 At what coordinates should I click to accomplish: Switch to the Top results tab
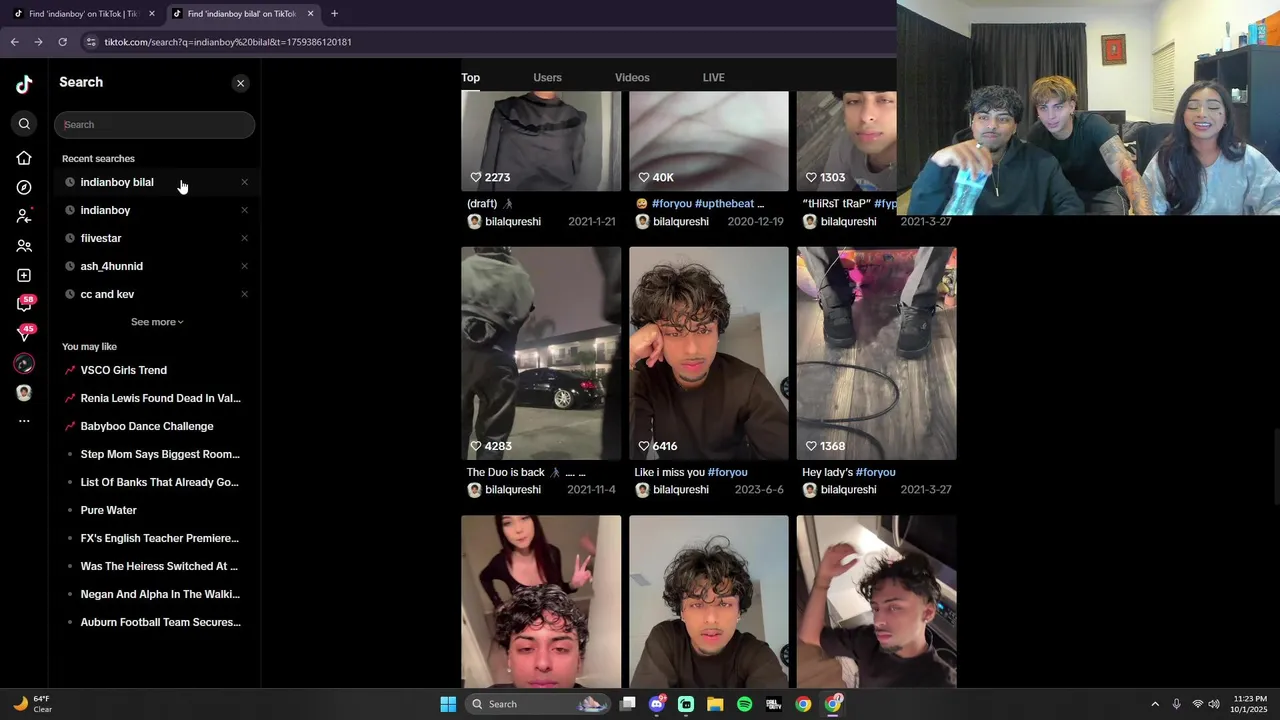(470, 77)
